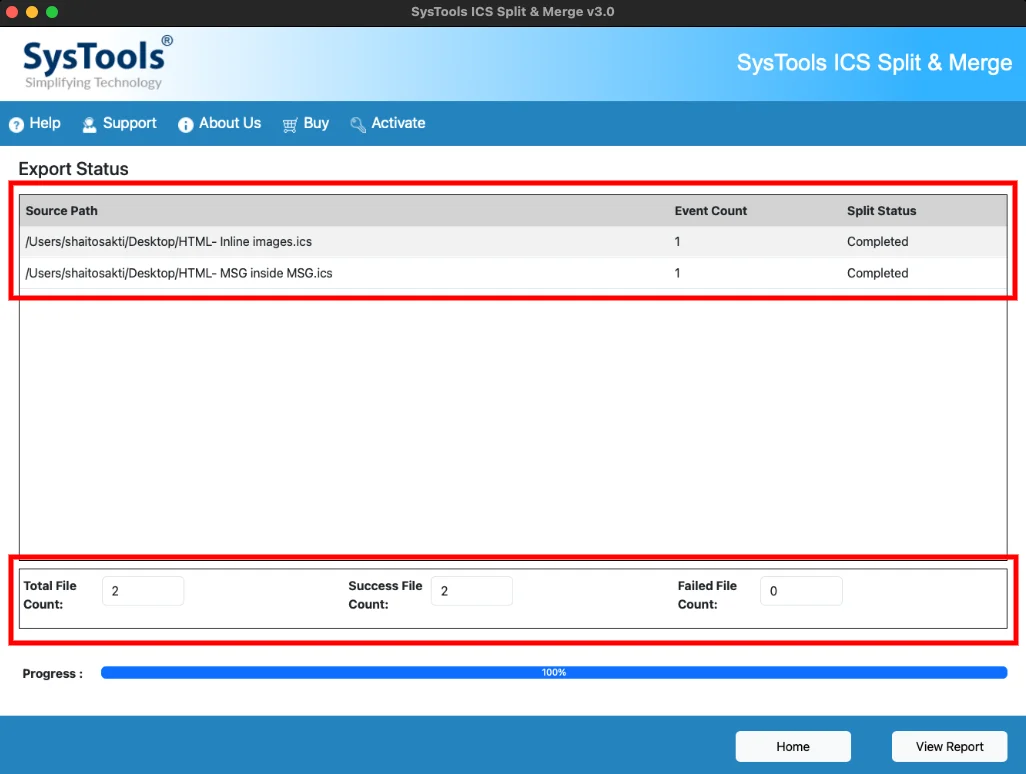Open the About Us menu label

coord(230,123)
